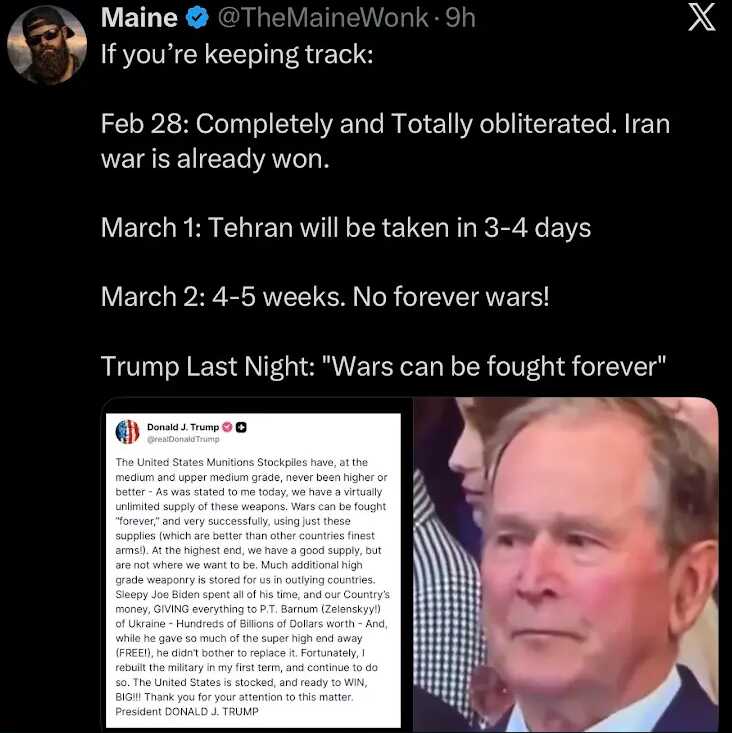Screen dimensions: 732x733
Task: Open the photo of the grey-haired man
Action: (x=566, y=565)
